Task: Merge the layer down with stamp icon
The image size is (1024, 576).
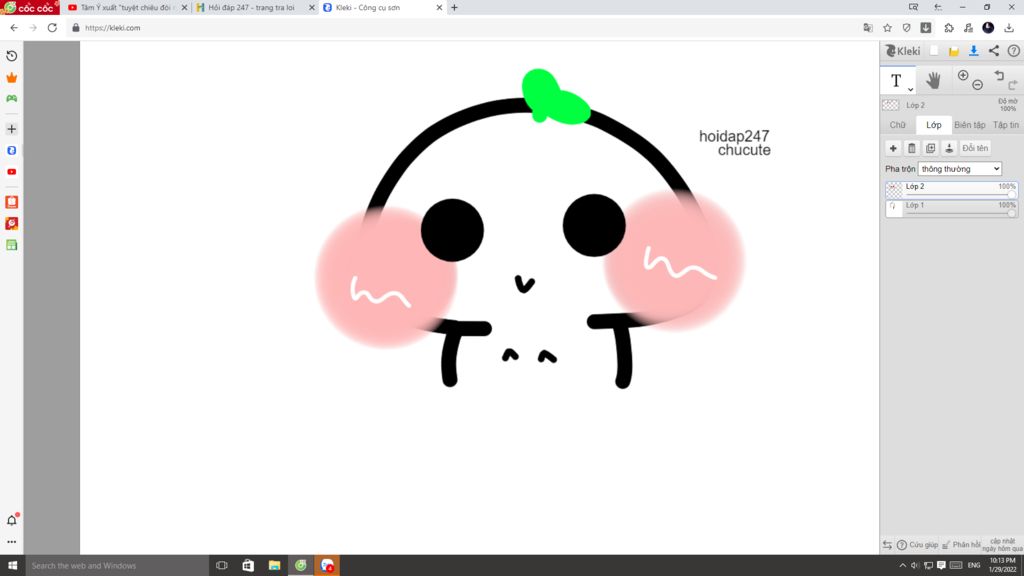Action: tap(950, 148)
